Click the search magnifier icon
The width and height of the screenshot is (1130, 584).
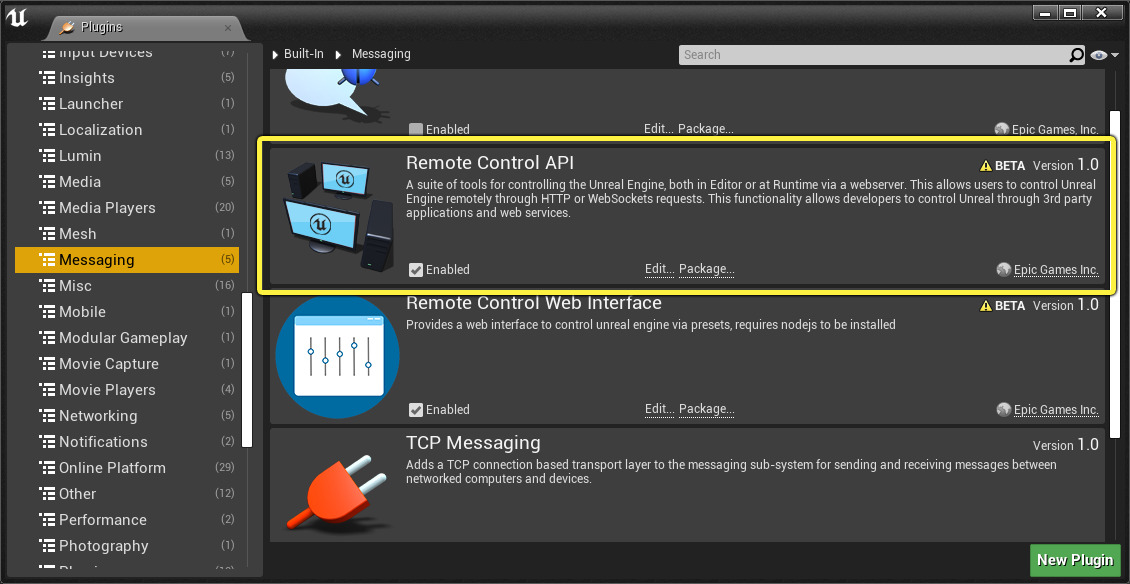pyautogui.click(x=1075, y=55)
